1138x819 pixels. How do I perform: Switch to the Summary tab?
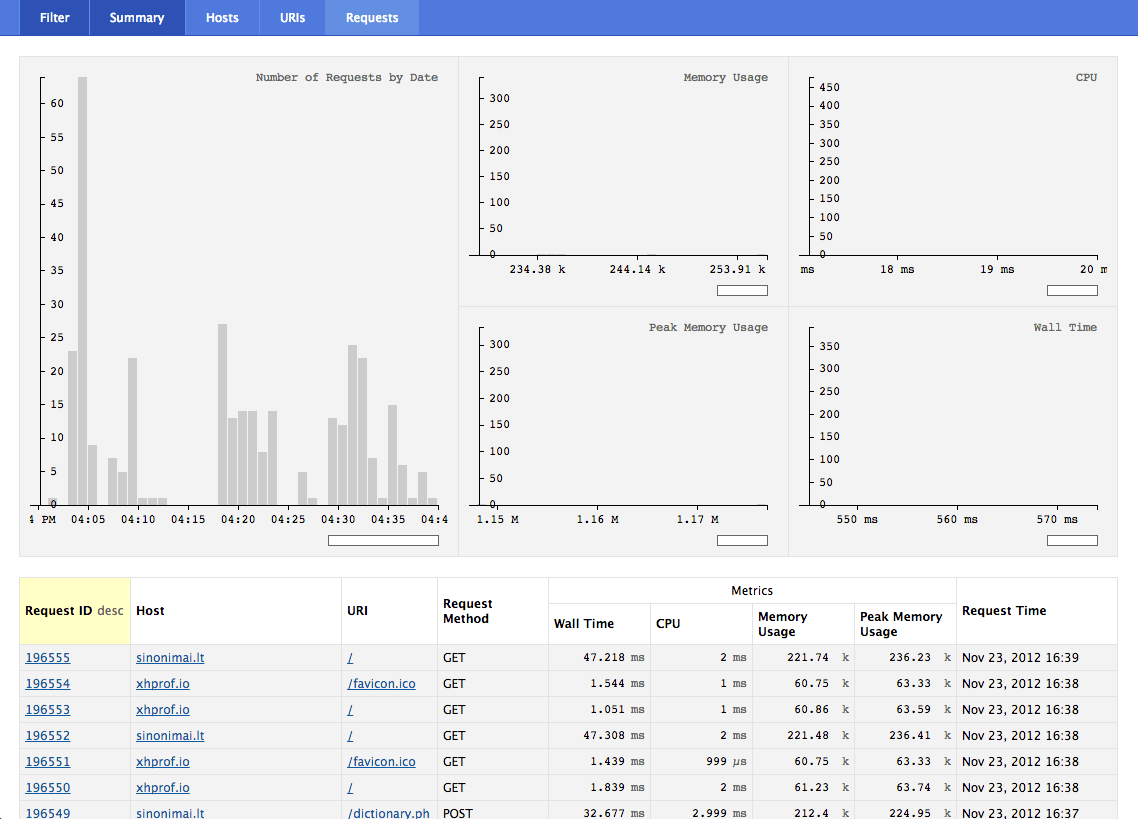pyautogui.click(x=136, y=17)
